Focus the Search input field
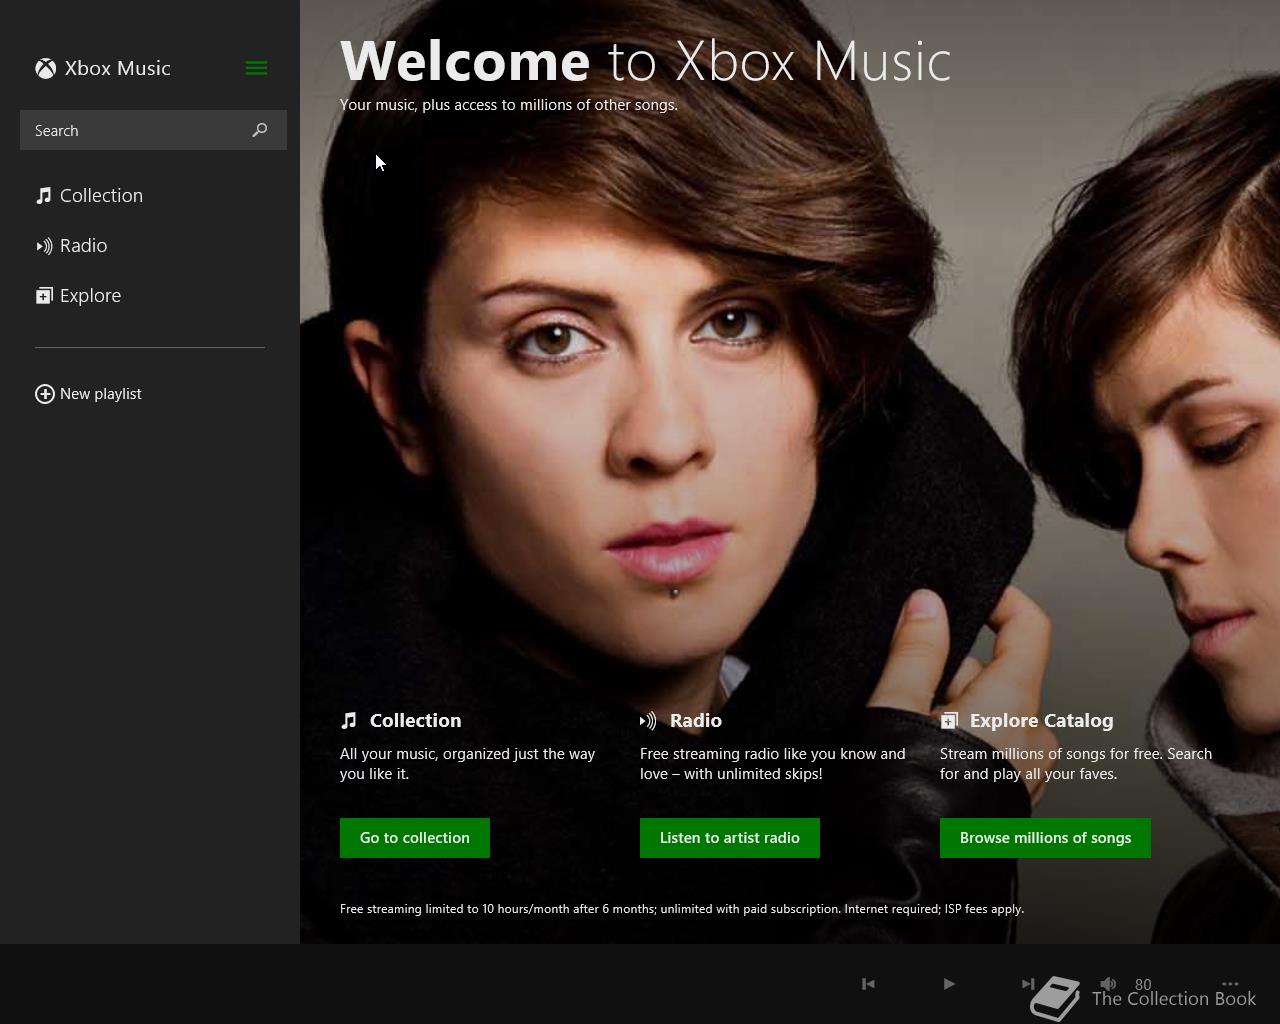The width and height of the screenshot is (1280, 1024). click(153, 130)
